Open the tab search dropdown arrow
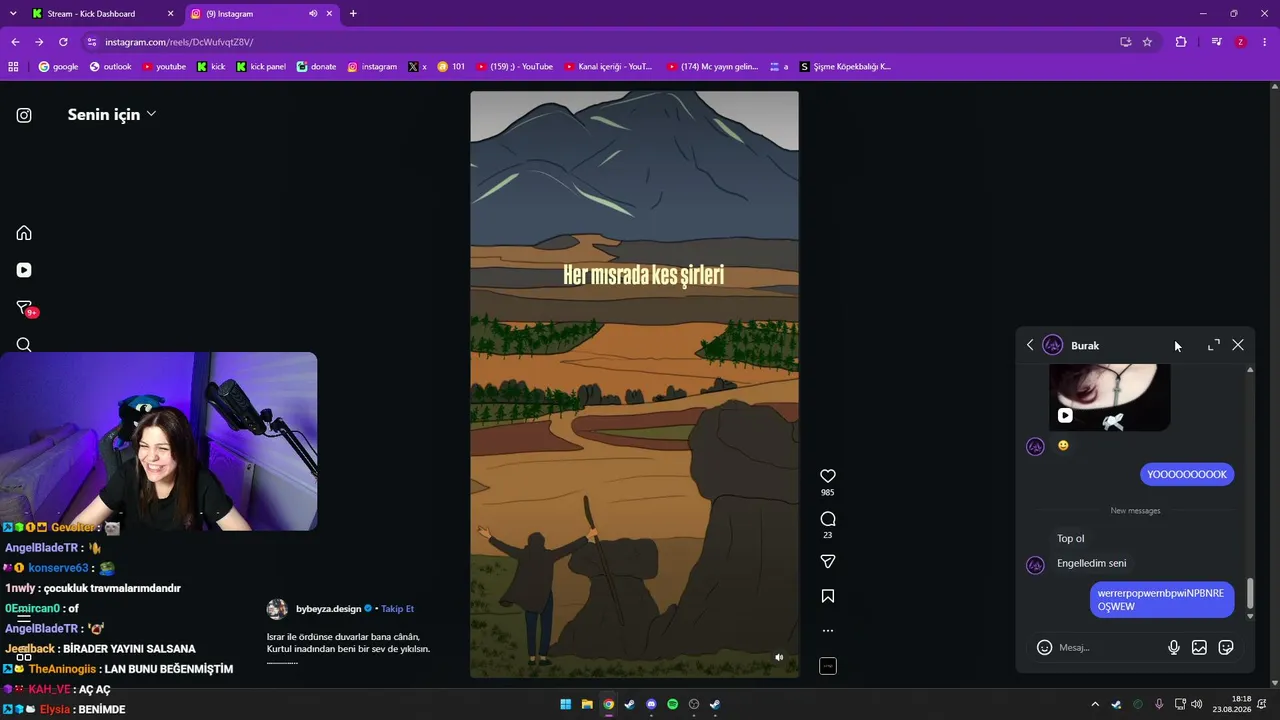This screenshot has width=1280, height=720. (x=13, y=14)
